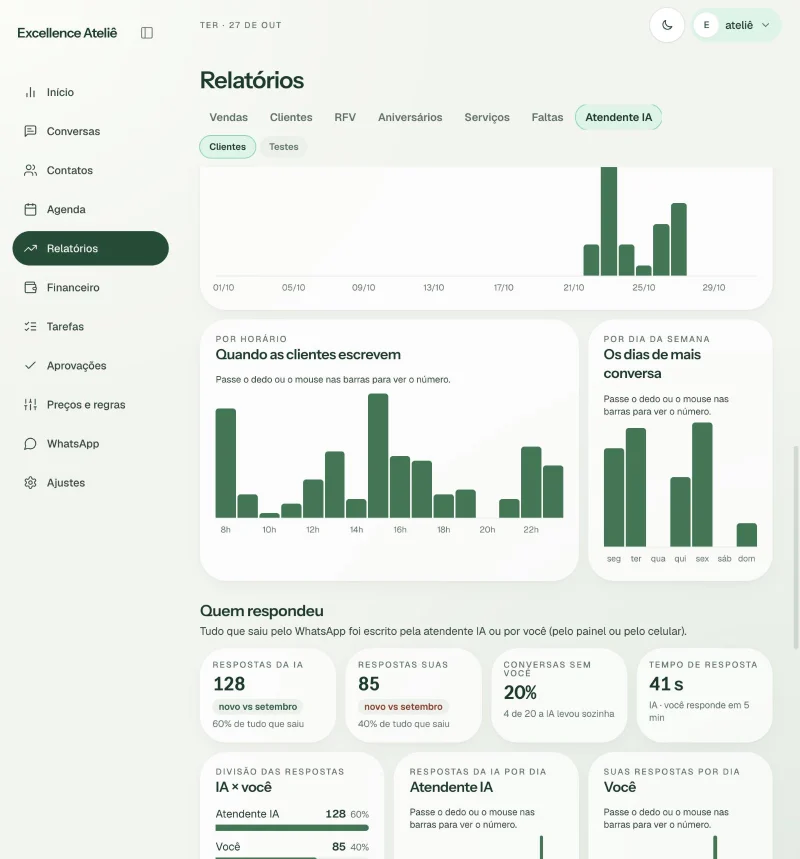
Task: Switch to the Aniversários tab
Action: (410, 117)
